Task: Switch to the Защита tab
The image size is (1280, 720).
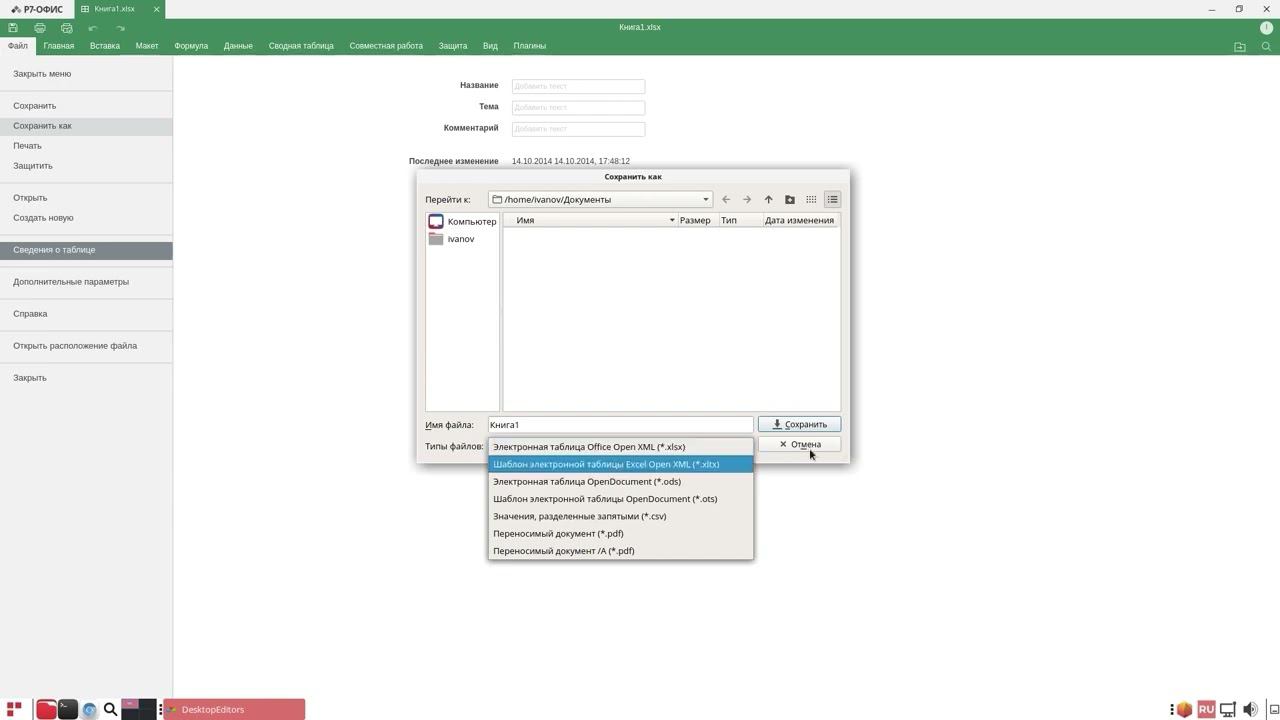Action: (453, 46)
